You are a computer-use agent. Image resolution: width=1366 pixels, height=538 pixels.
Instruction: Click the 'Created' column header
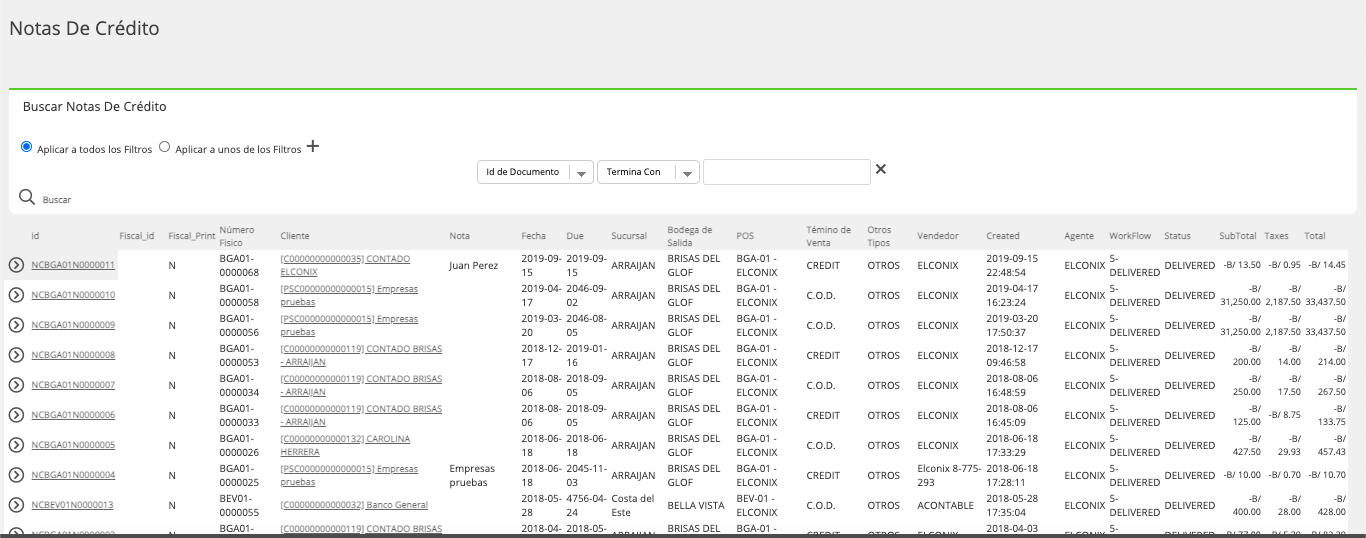click(1003, 236)
